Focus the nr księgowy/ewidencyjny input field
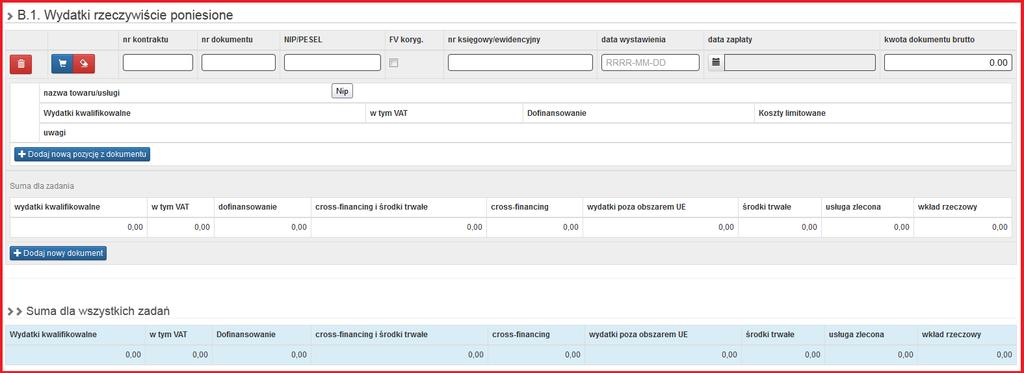This screenshot has height=373, width=1024. point(520,63)
